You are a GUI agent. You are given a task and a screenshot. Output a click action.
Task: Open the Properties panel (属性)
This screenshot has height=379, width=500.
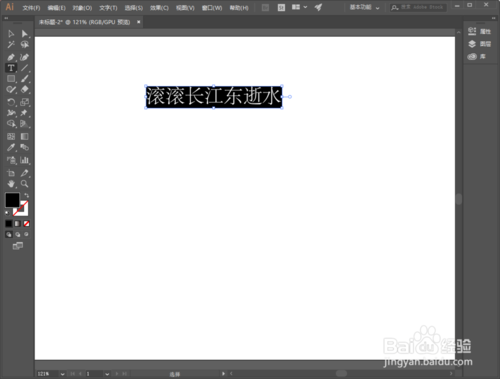tap(479, 31)
